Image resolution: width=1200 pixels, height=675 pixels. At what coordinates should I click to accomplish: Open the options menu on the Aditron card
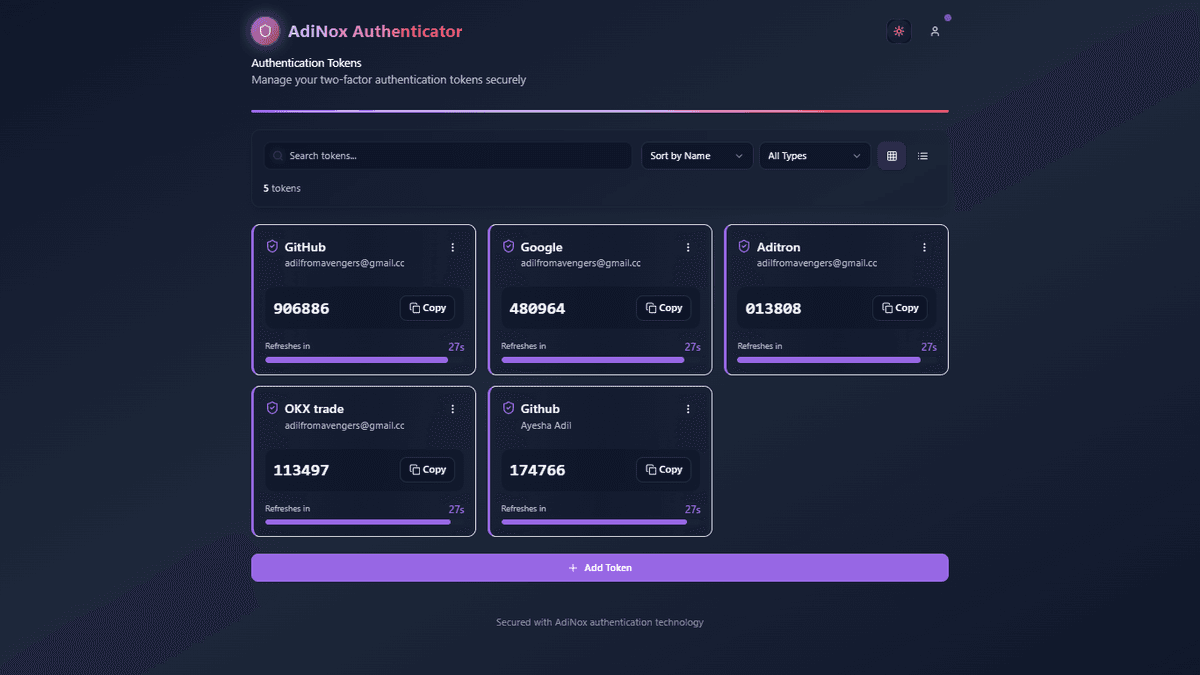pyautogui.click(x=924, y=247)
